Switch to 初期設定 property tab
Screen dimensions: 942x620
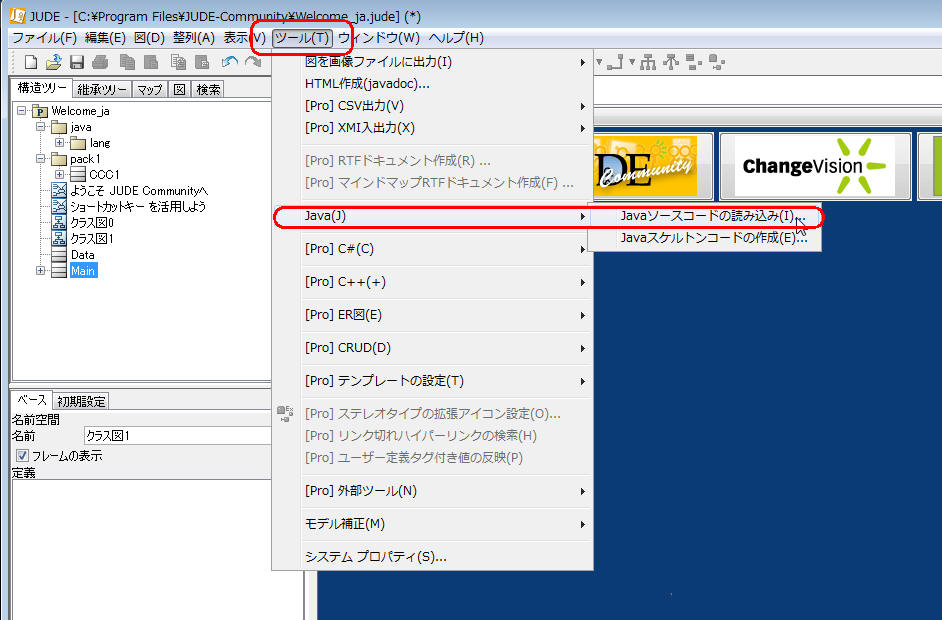pos(81,402)
